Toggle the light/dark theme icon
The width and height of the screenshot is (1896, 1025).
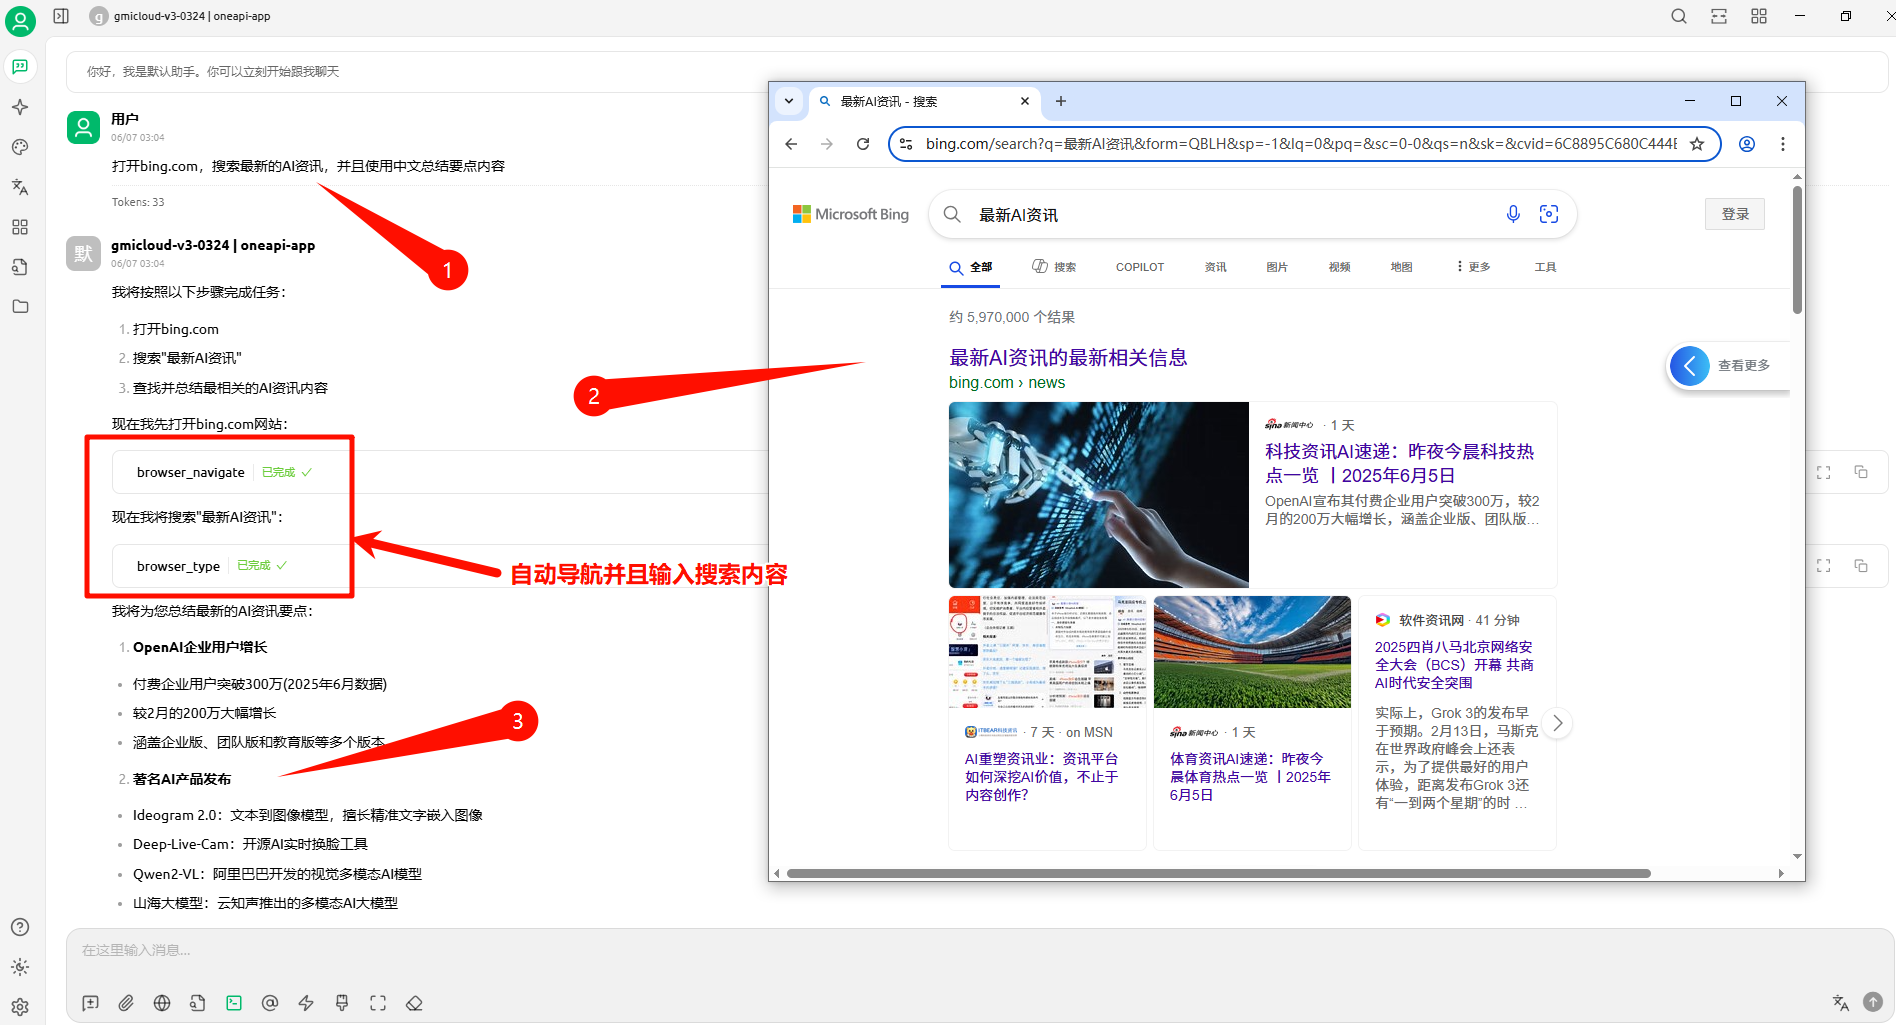point(20,967)
